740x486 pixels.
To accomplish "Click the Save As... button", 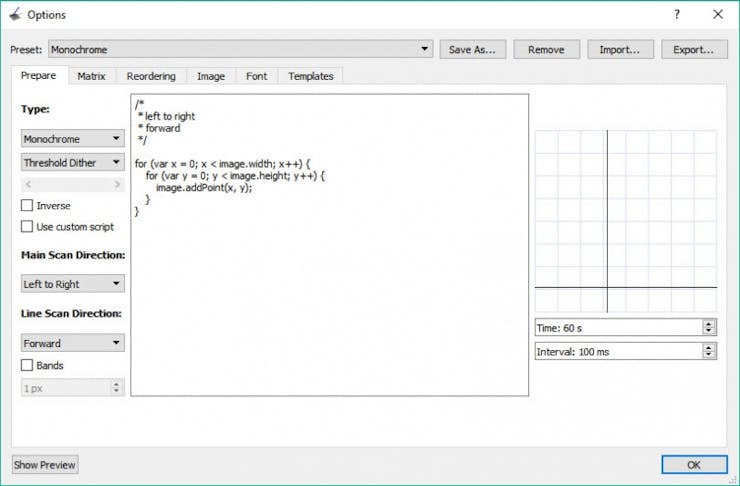I will pos(472,50).
